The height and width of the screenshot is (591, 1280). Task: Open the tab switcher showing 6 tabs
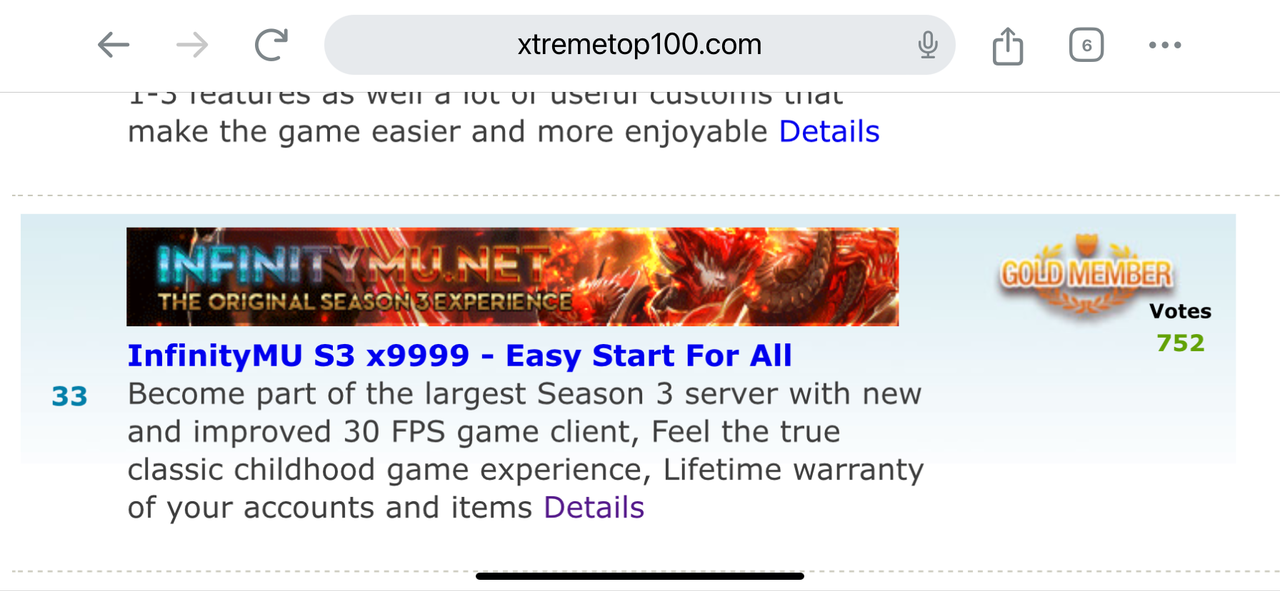(x=1086, y=45)
